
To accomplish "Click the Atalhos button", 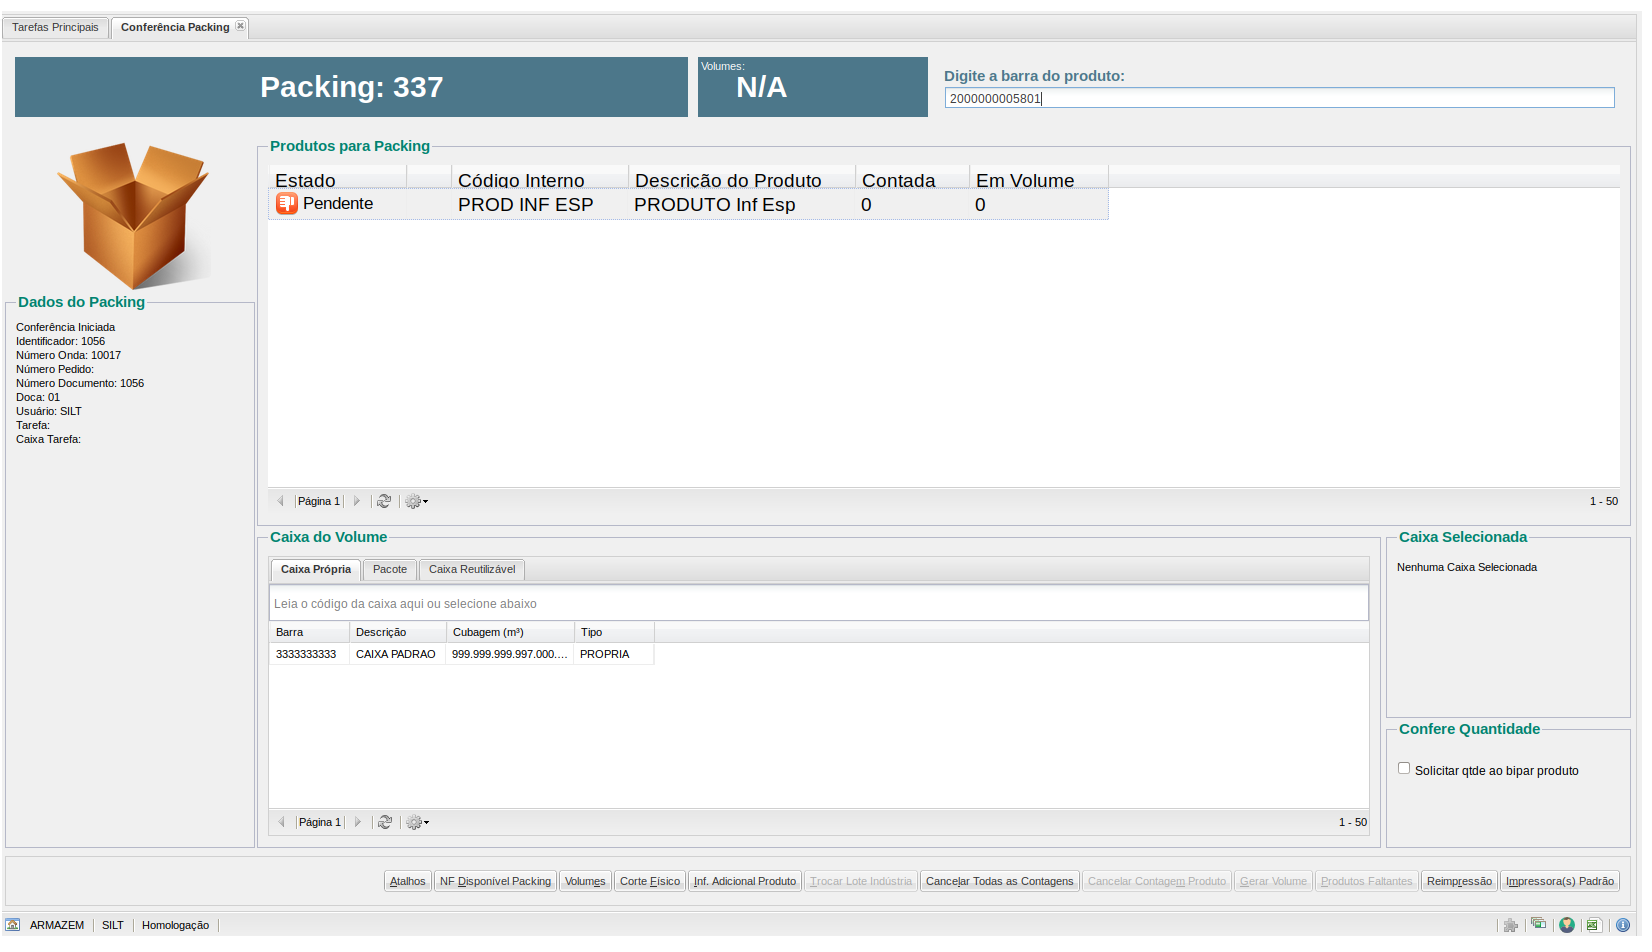I will (x=407, y=881).
